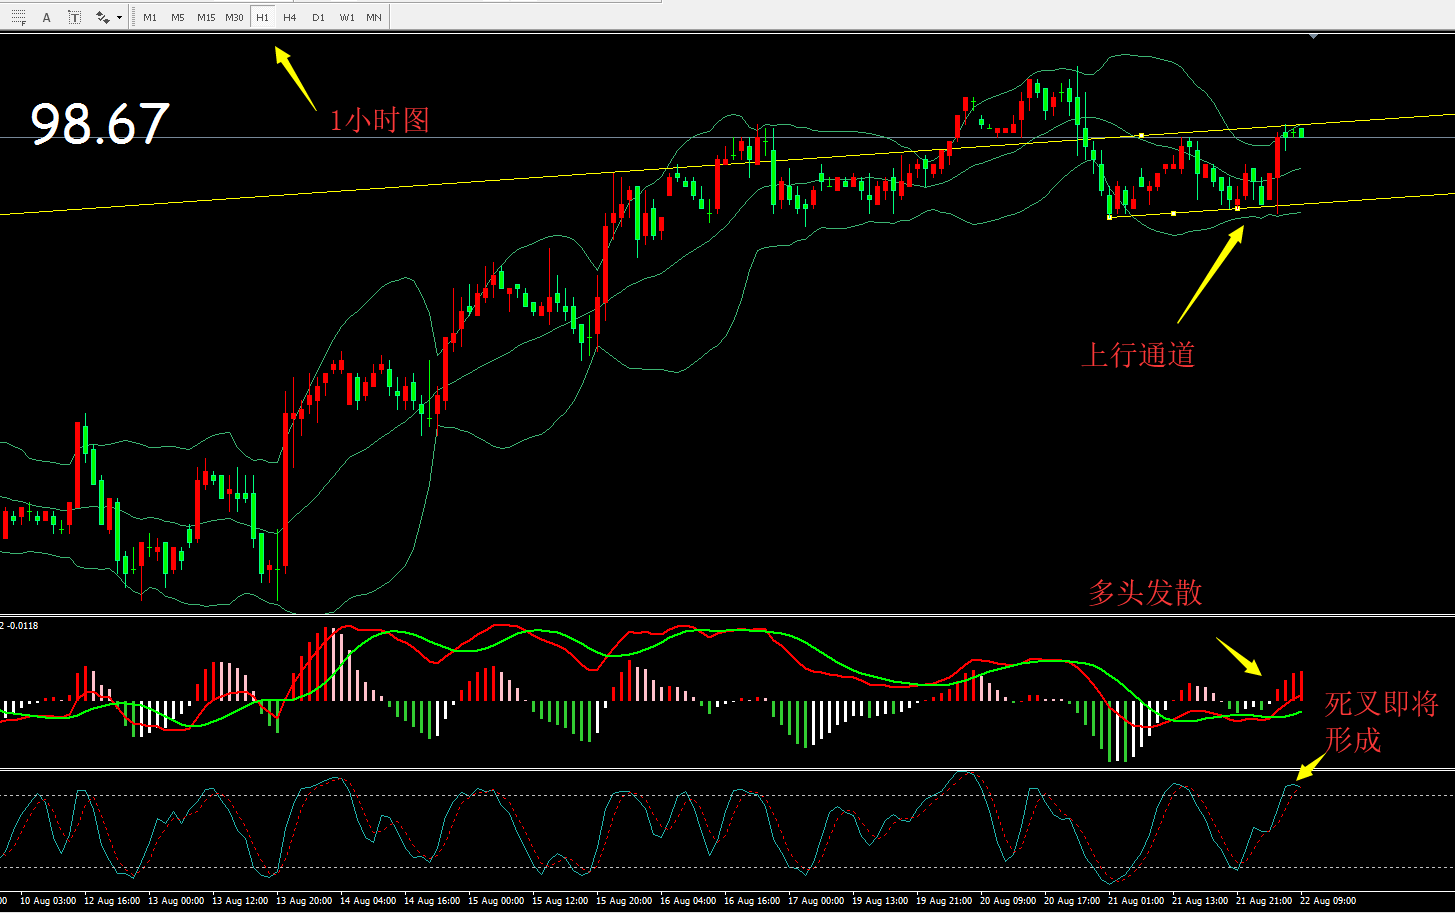Click the chart shift marker triangle
The width and height of the screenshot is (1455, 914).
pyautogui.click(x=1314, y=36)
